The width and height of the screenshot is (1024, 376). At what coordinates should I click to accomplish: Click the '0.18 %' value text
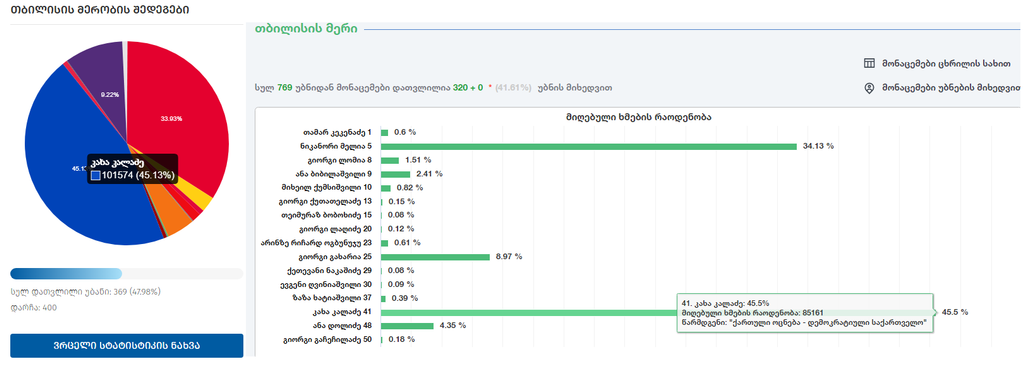tap(401, 339)
